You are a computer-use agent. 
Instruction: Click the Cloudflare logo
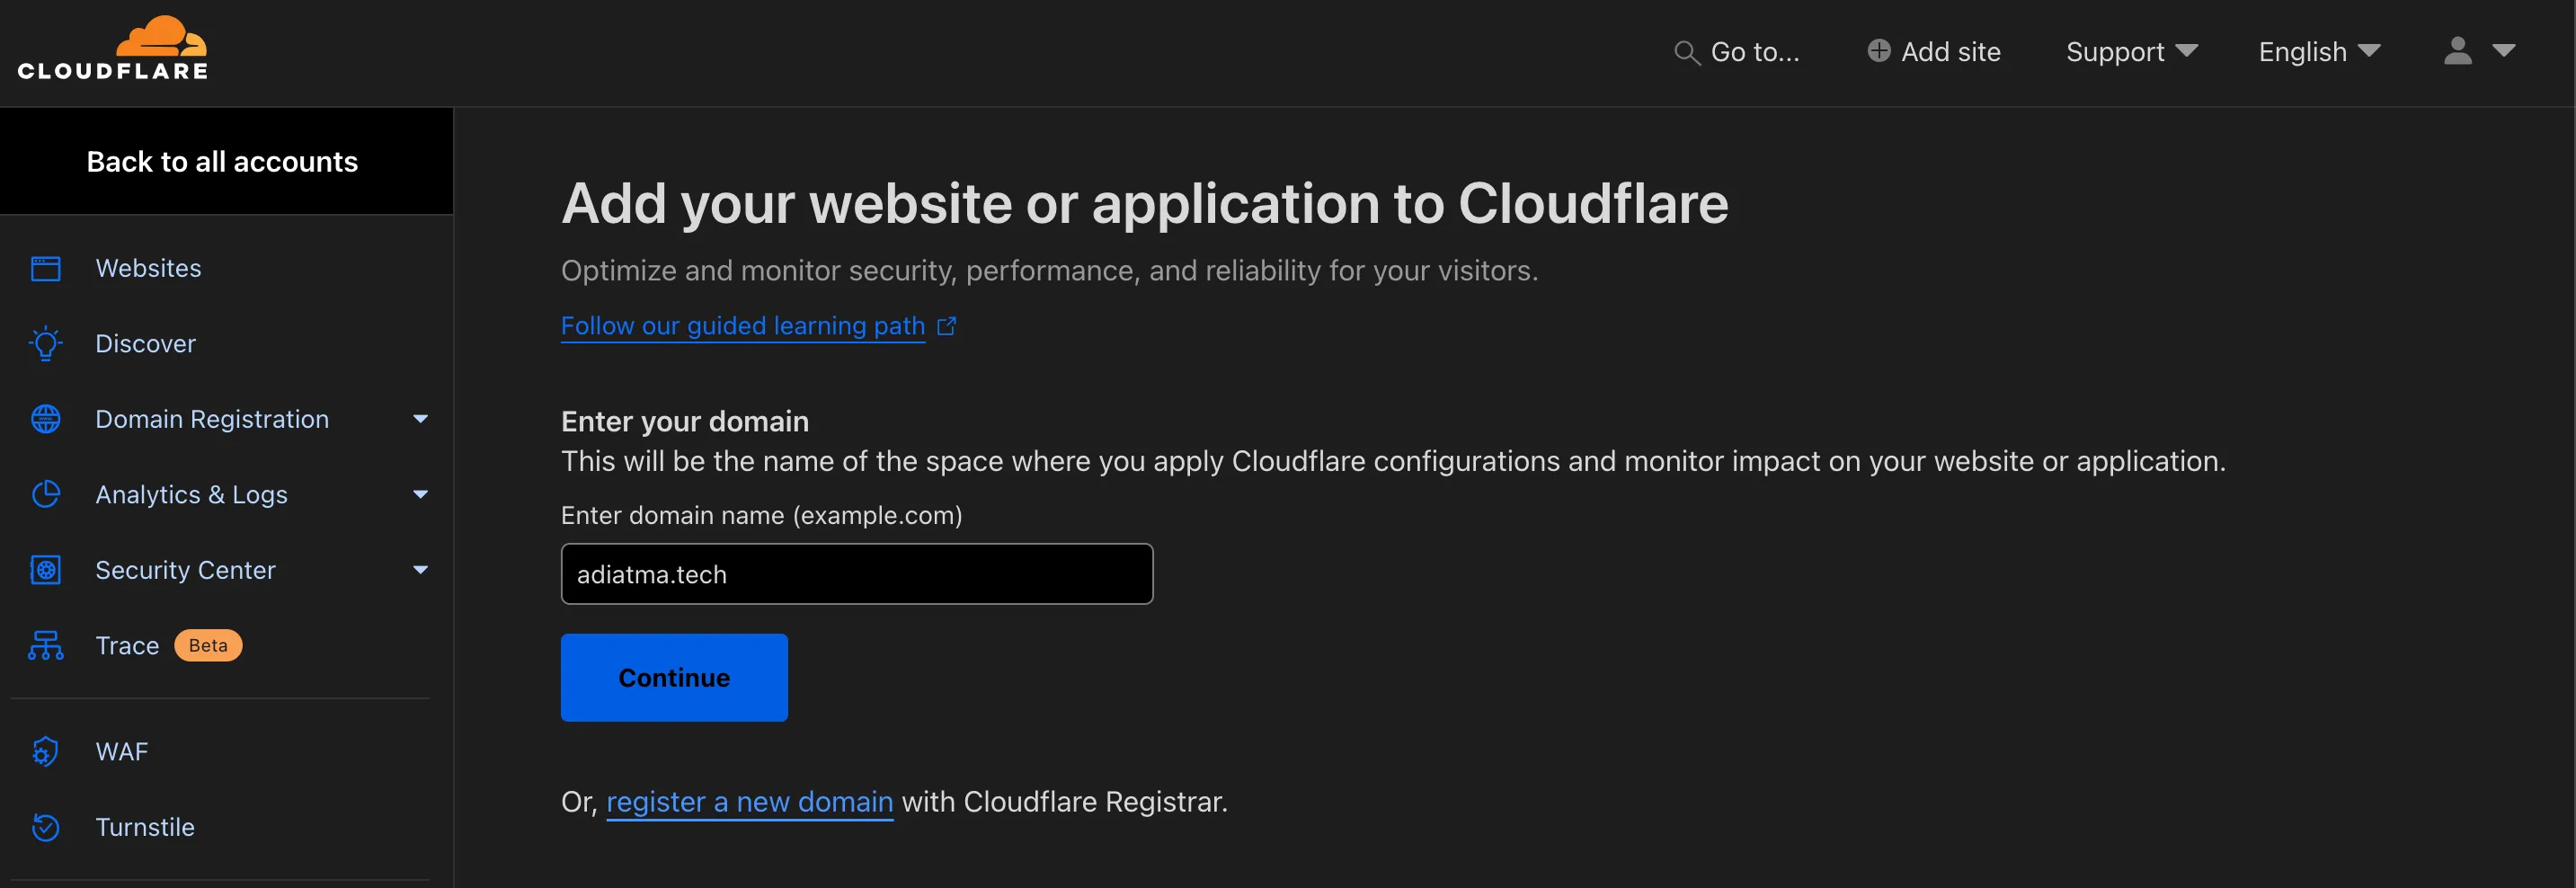tap(113, 48)
